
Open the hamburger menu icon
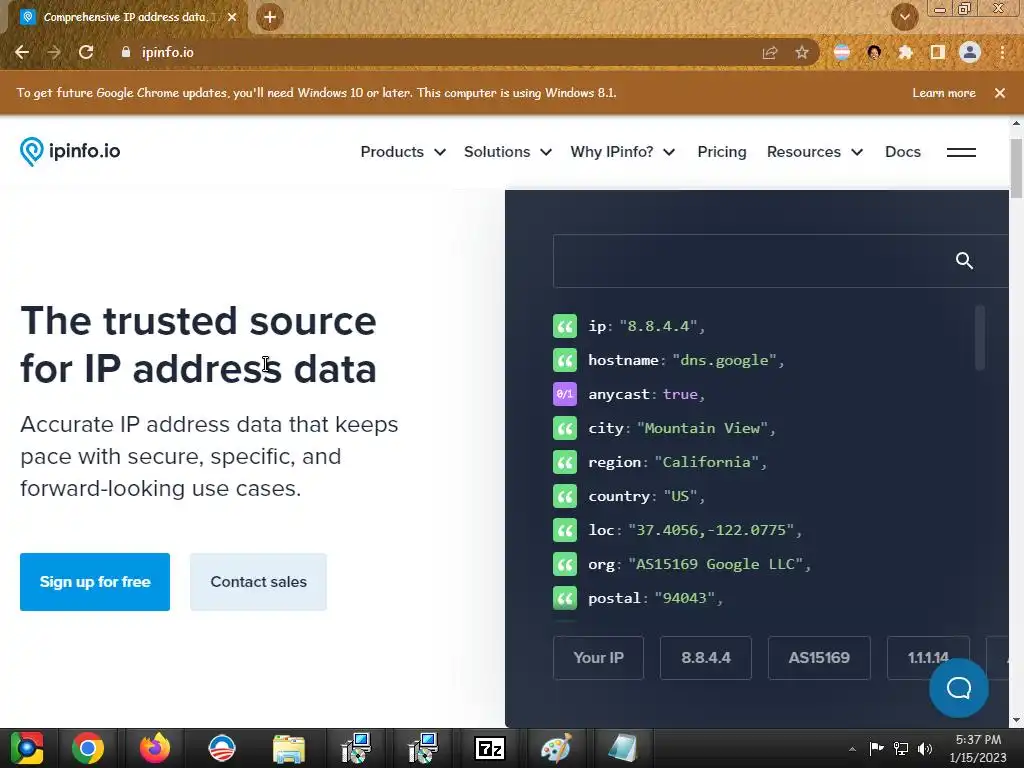tap(961, 152)
